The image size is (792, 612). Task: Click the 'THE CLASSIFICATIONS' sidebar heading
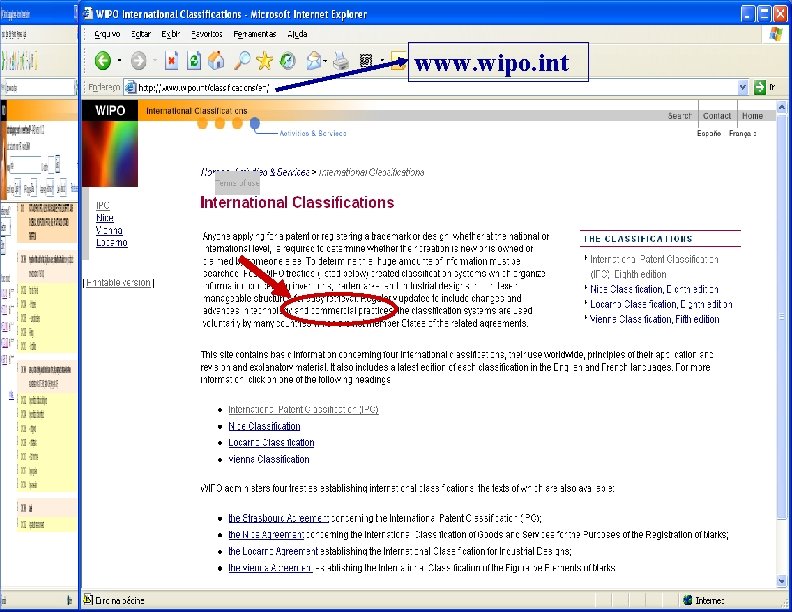(x=638, y=239)
